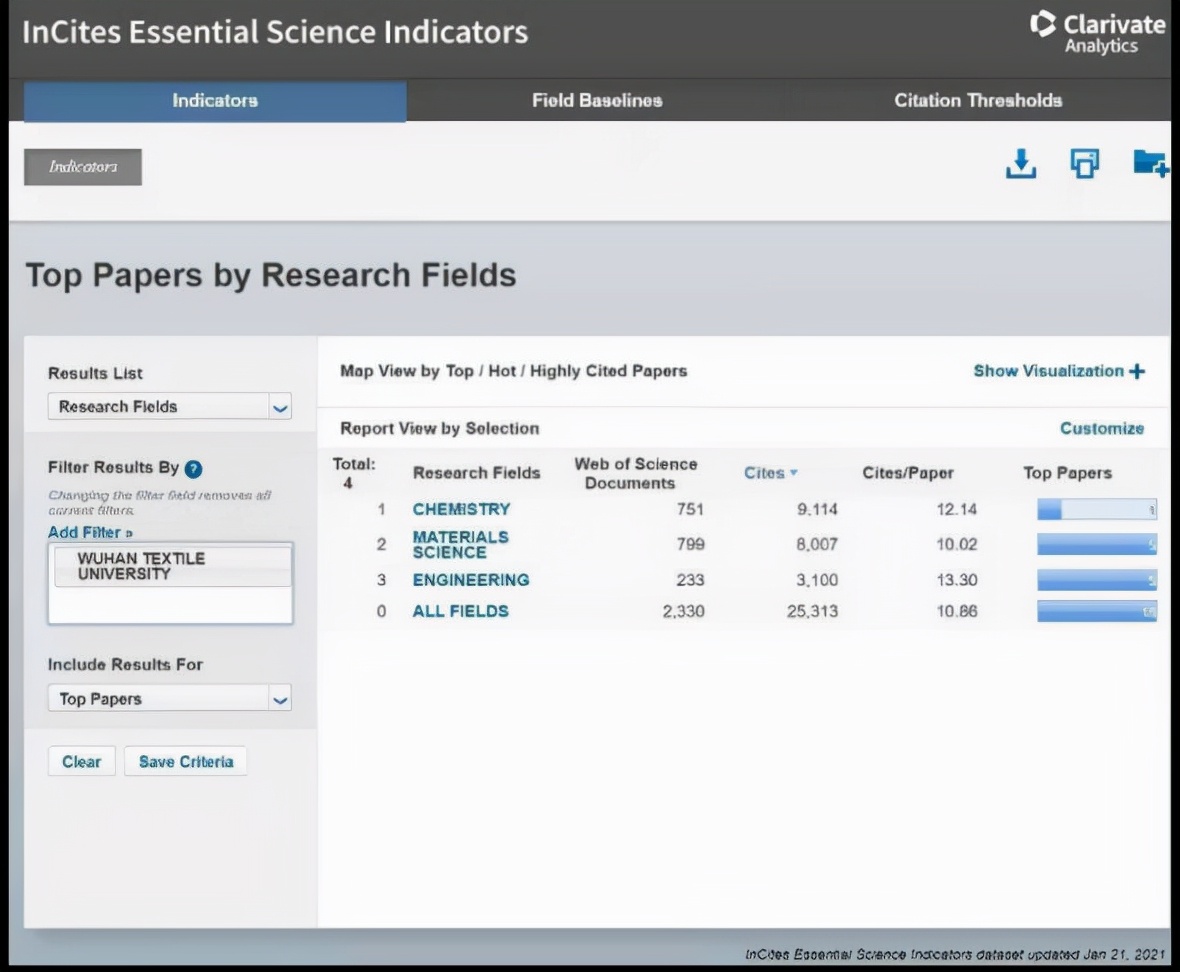The height and width of the screenshot is (972, 1180).
Task: Select the Indicators tab
Action: coord(215,100)
